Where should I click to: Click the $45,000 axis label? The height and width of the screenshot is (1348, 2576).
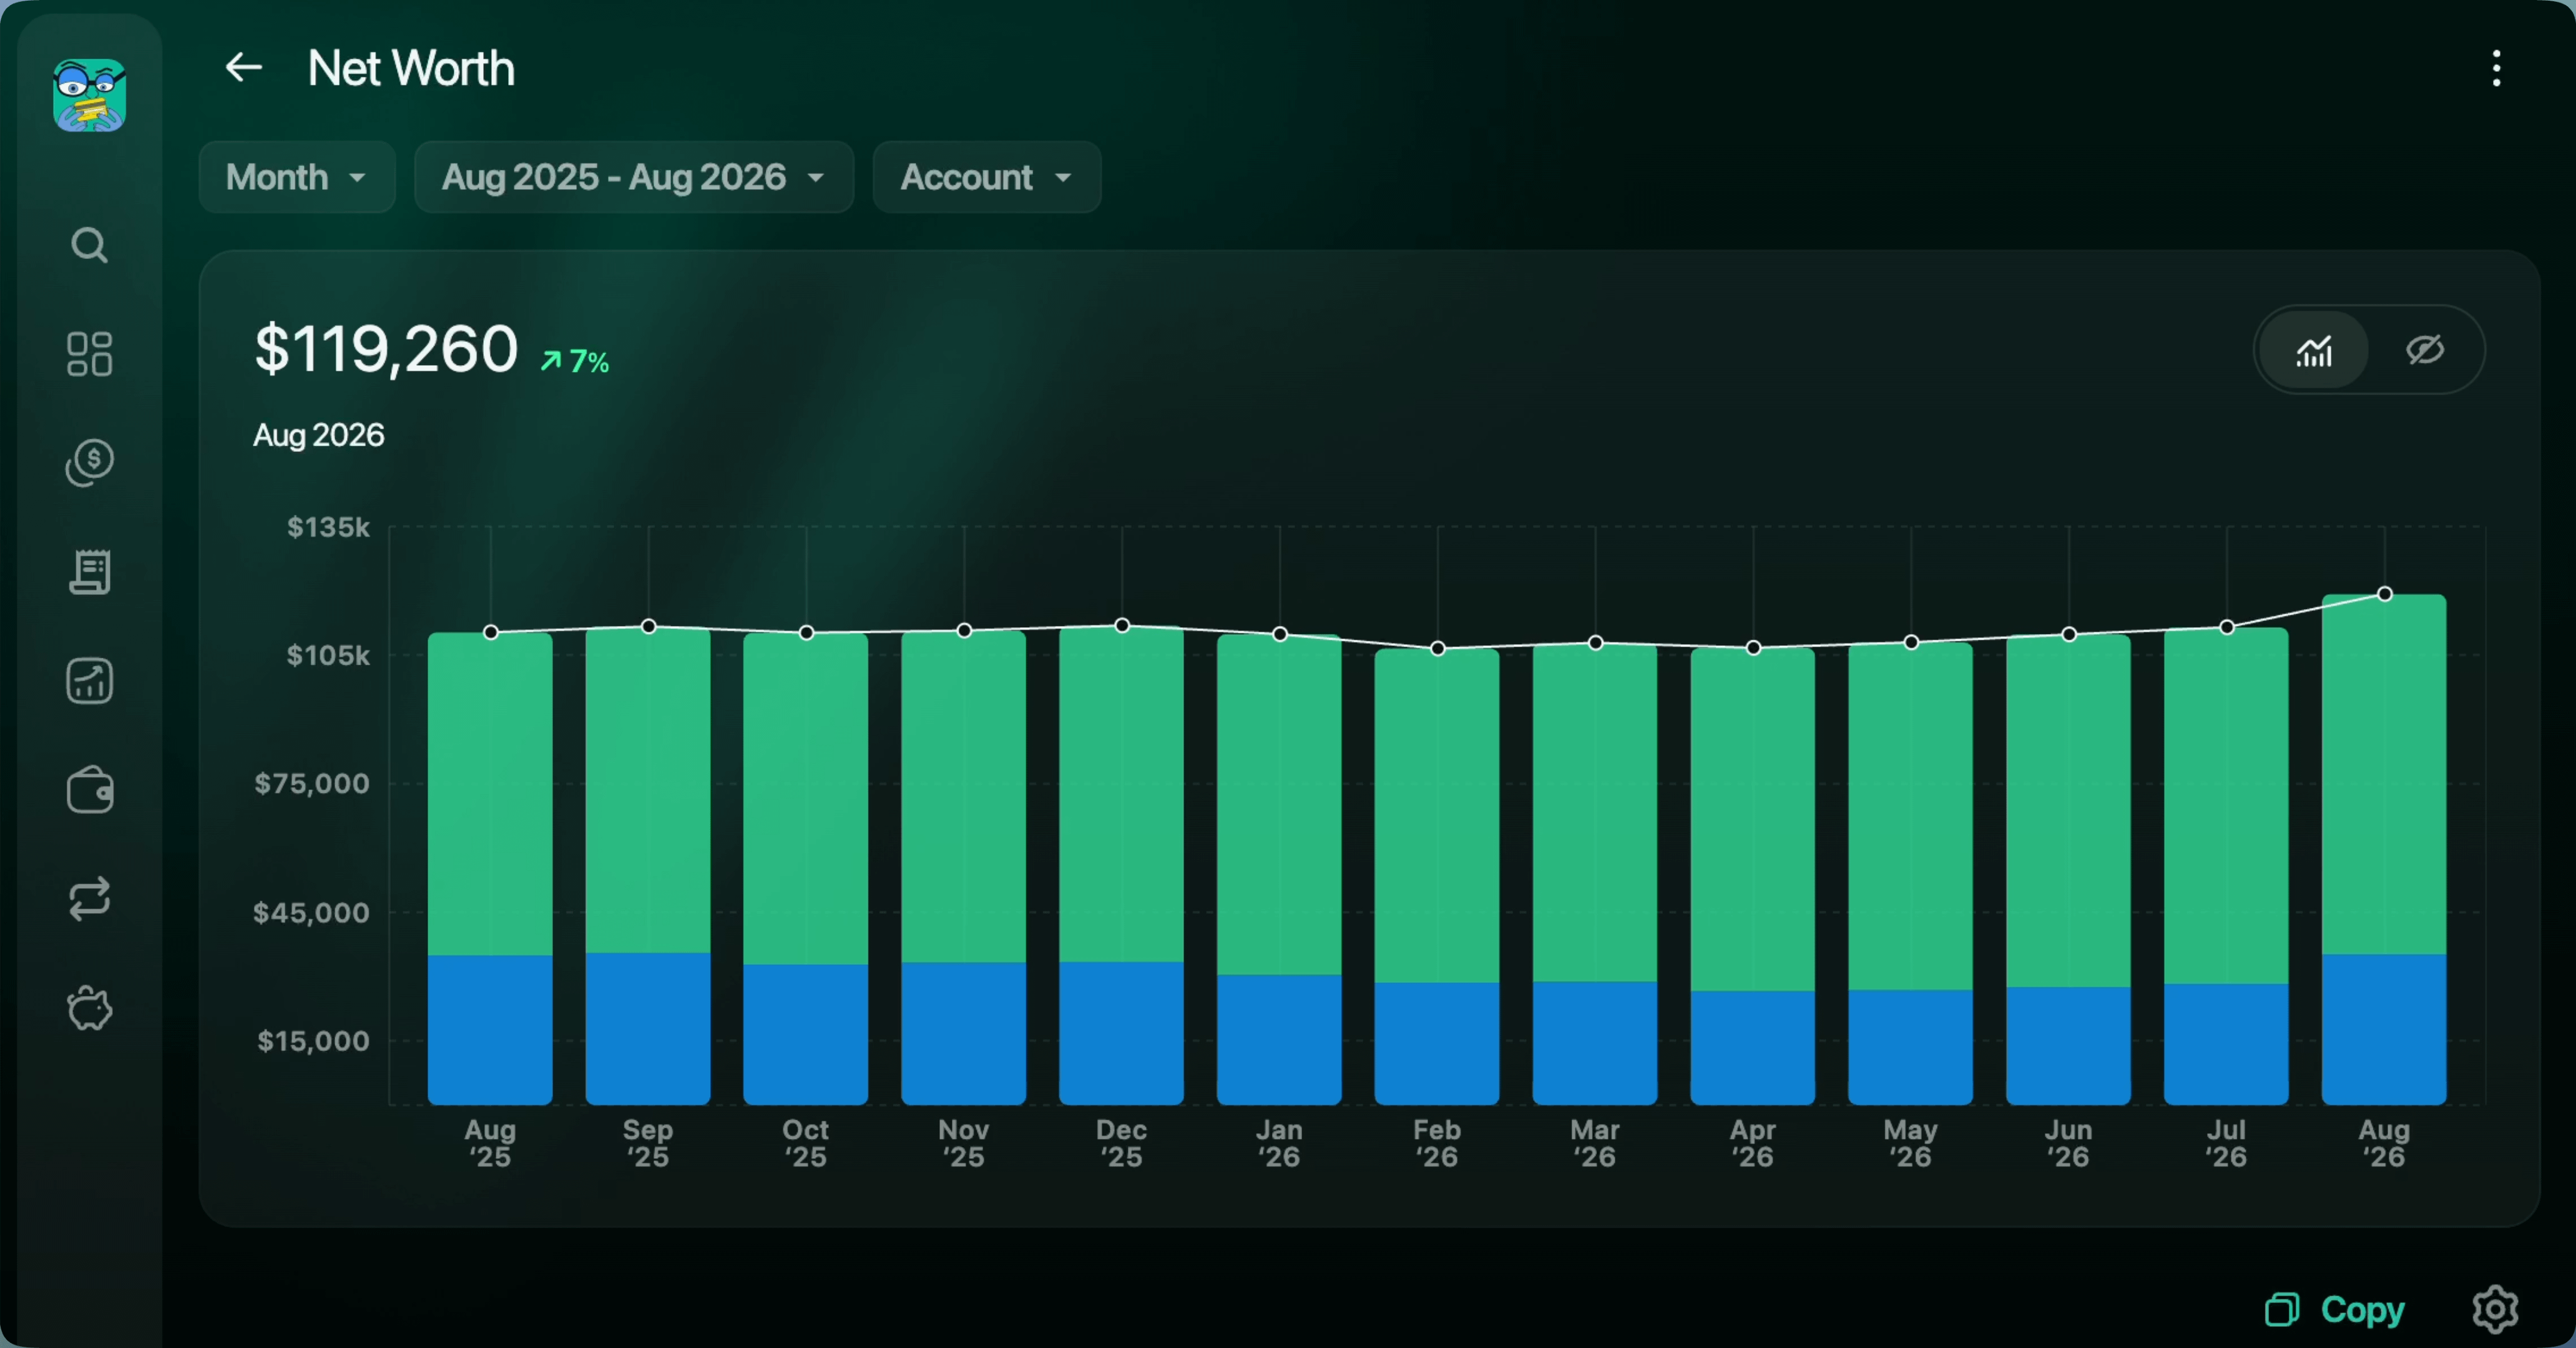311,912
